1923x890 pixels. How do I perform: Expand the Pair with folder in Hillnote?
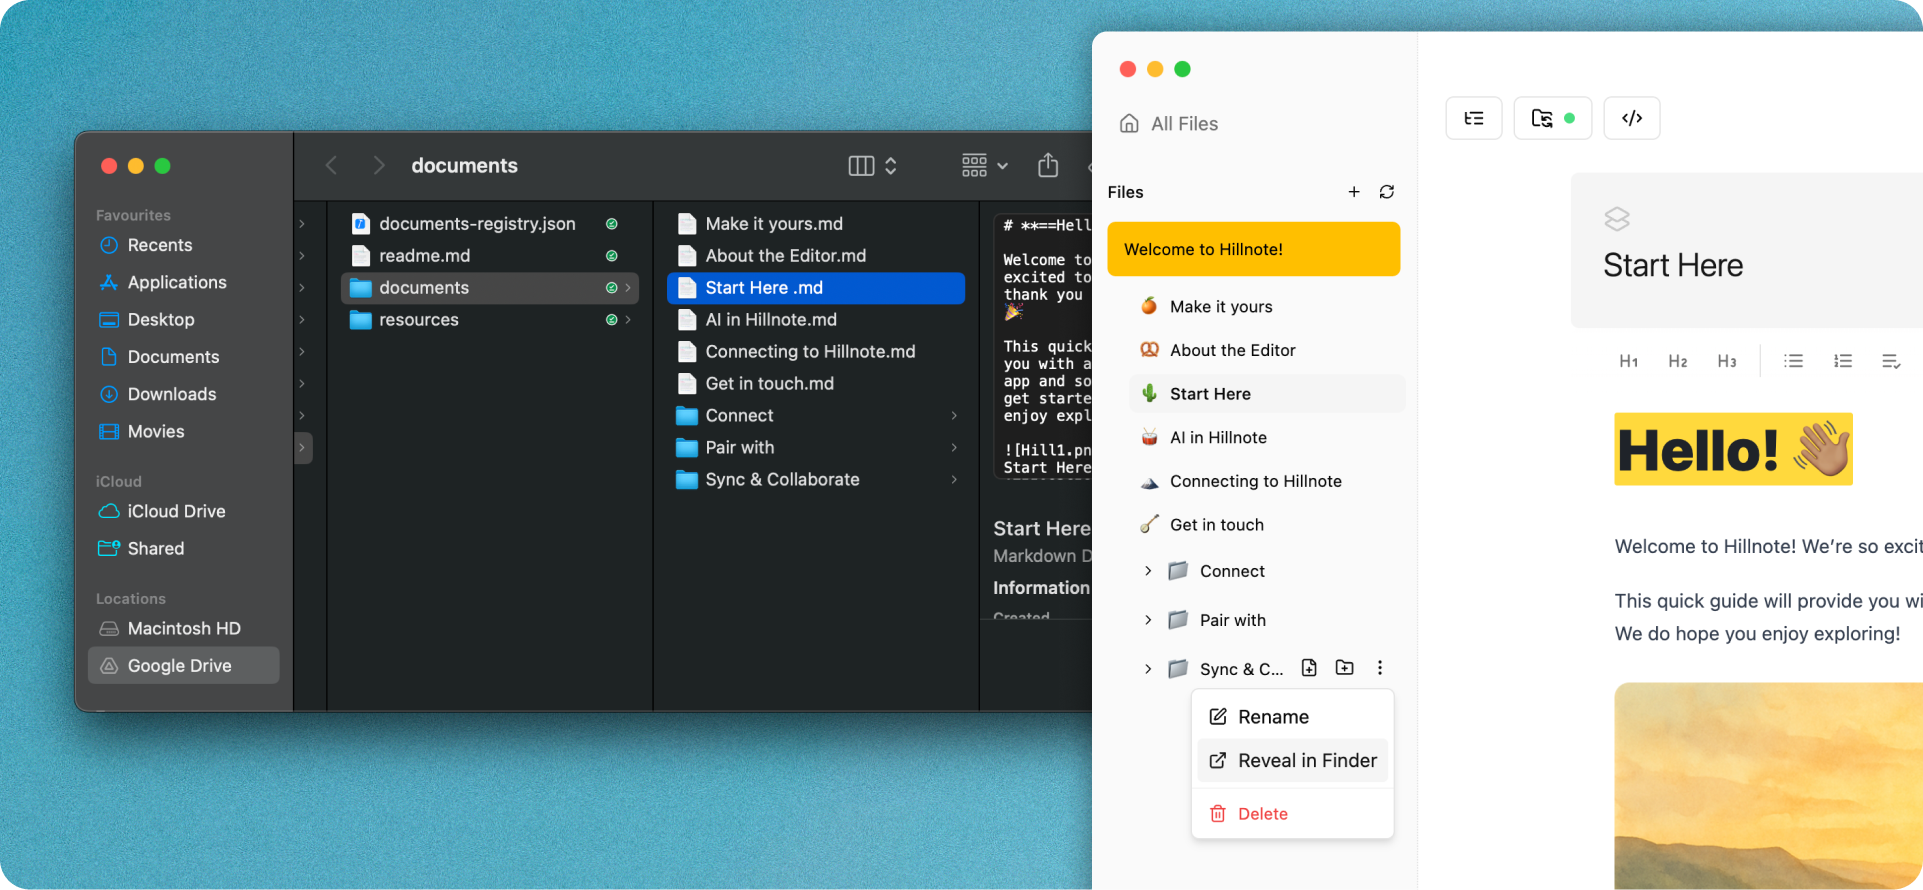pyautogui.click(x=1148, y=620)
